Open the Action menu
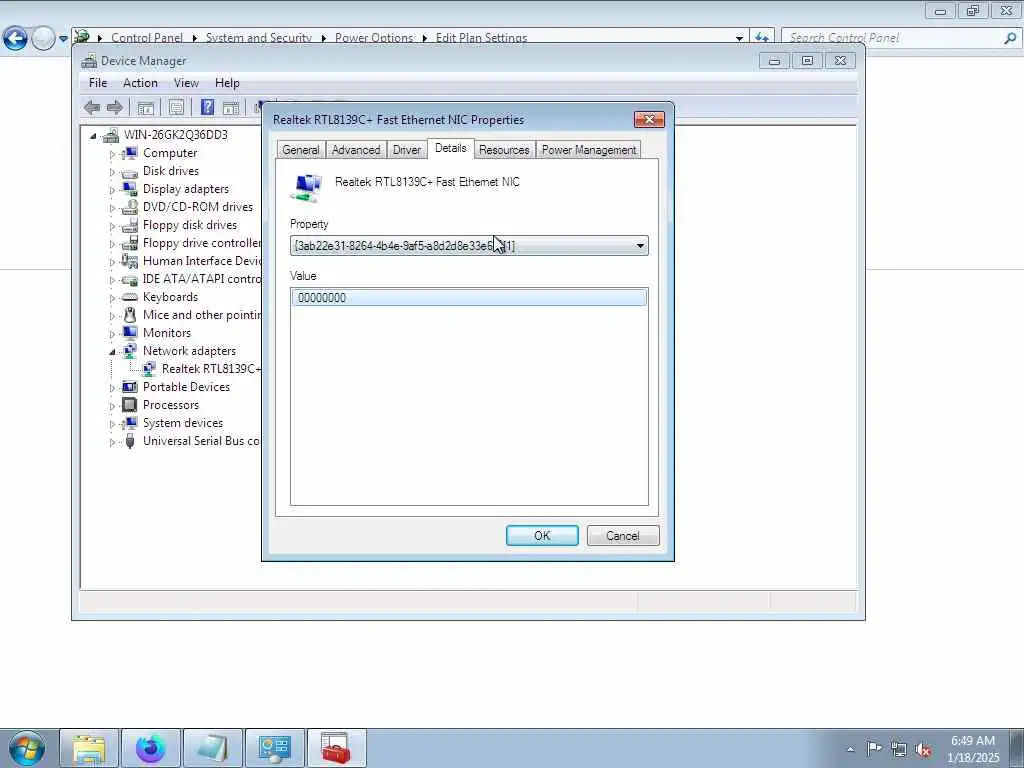The width and height of the screenshot is (1024, 768). [140, 83]
